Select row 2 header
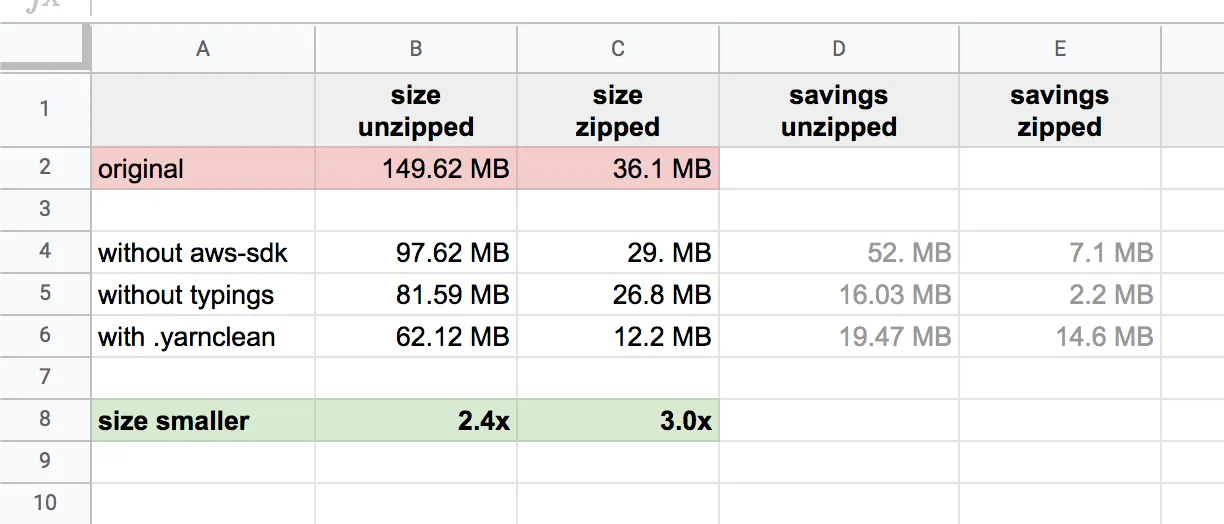Image resolution: width=1224 pixels, height=524 pixels. (x=45, y=168)
